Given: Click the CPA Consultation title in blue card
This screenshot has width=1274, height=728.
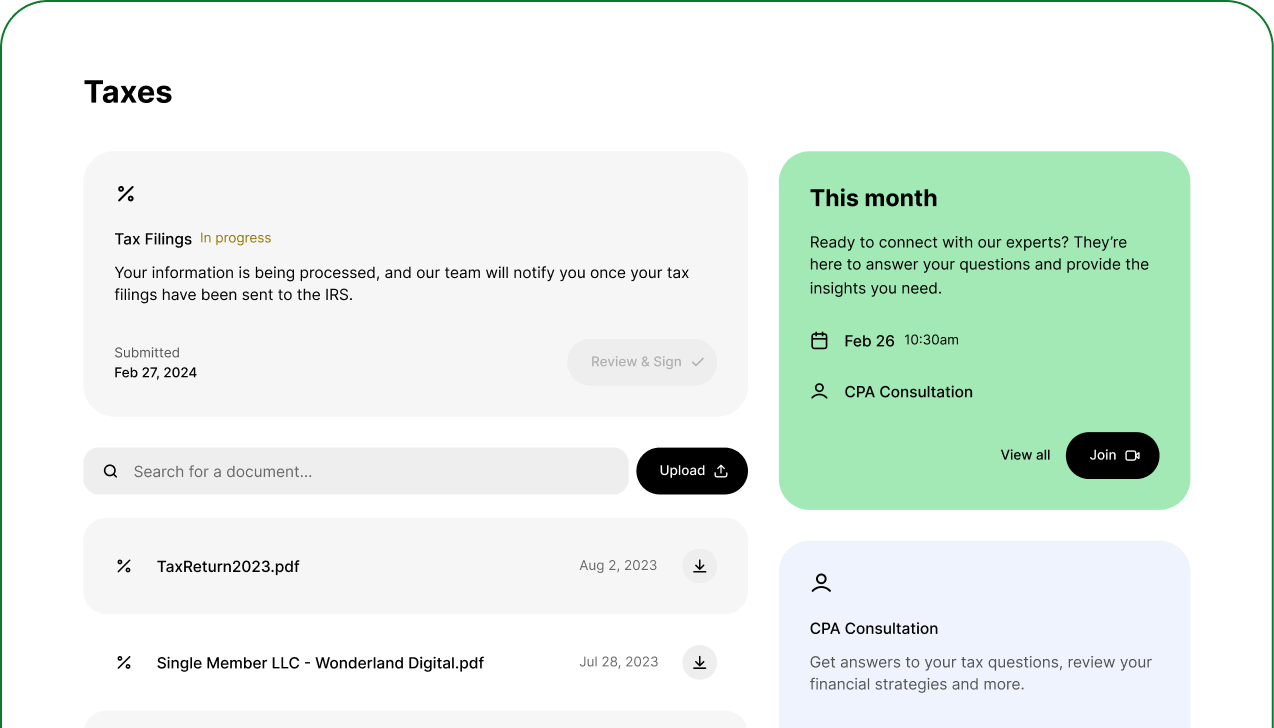Looking at the screenshot, I should (874, 628).
